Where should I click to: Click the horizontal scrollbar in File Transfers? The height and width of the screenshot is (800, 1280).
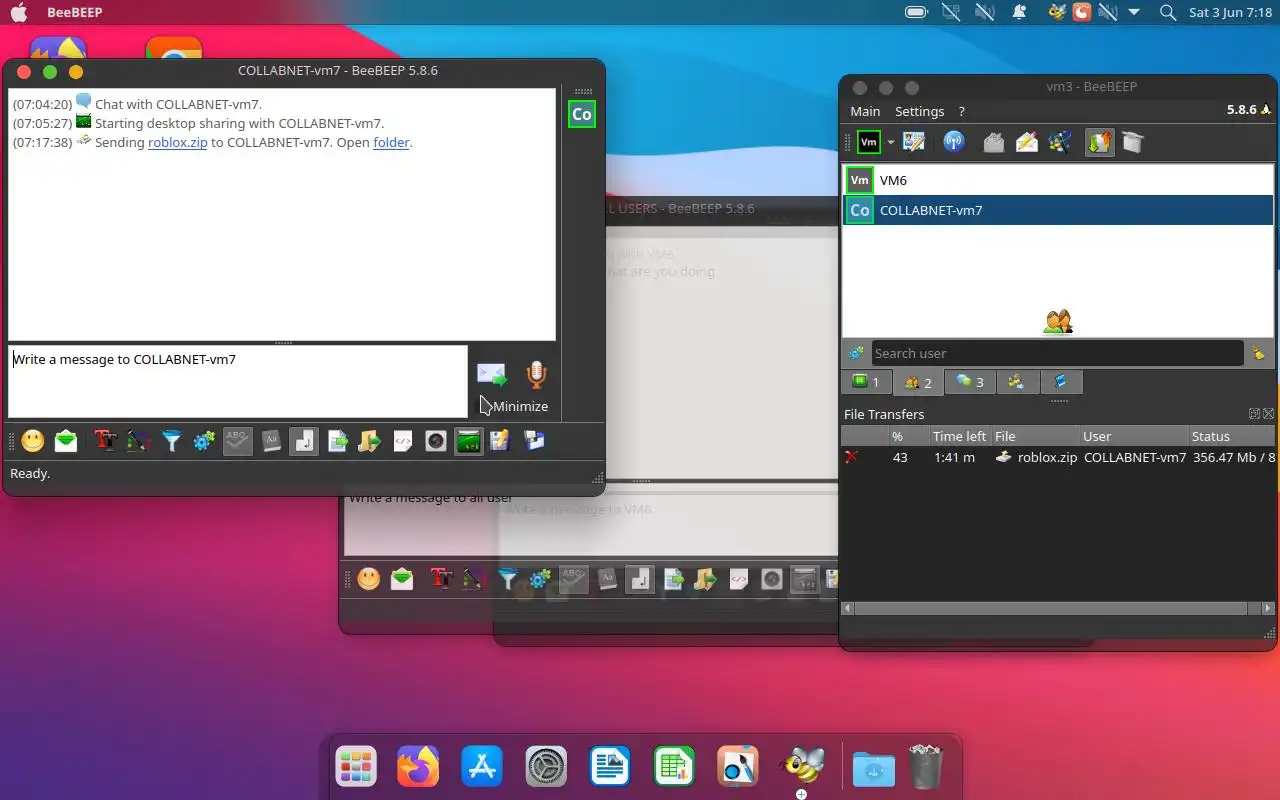point(1051,608)
